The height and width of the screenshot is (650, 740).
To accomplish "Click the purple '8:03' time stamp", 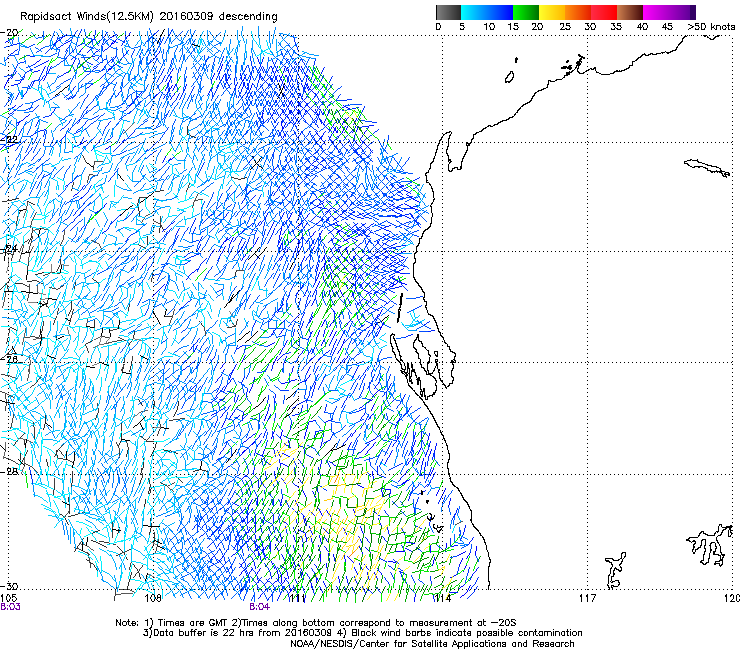I will (10, 607).
